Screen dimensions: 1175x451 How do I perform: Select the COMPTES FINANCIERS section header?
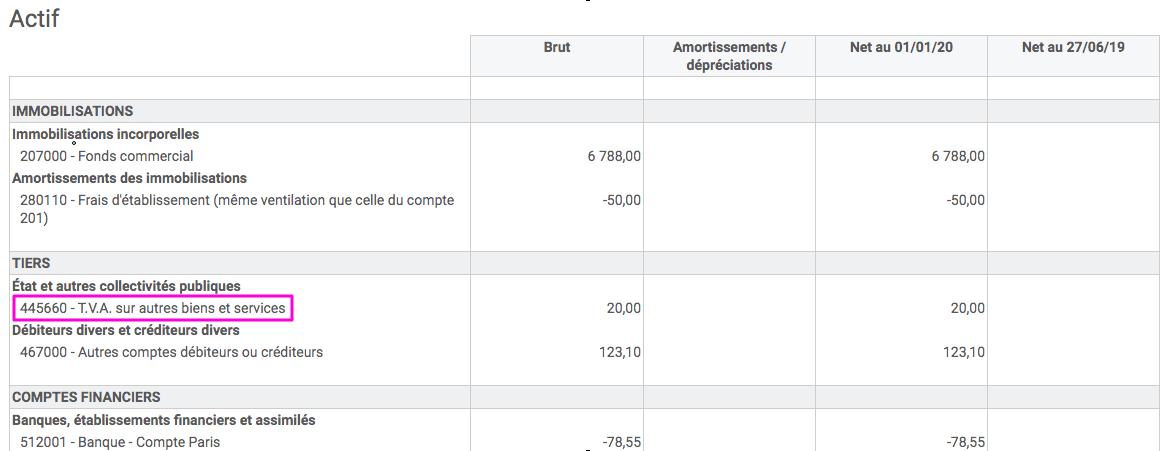[86, 397]
